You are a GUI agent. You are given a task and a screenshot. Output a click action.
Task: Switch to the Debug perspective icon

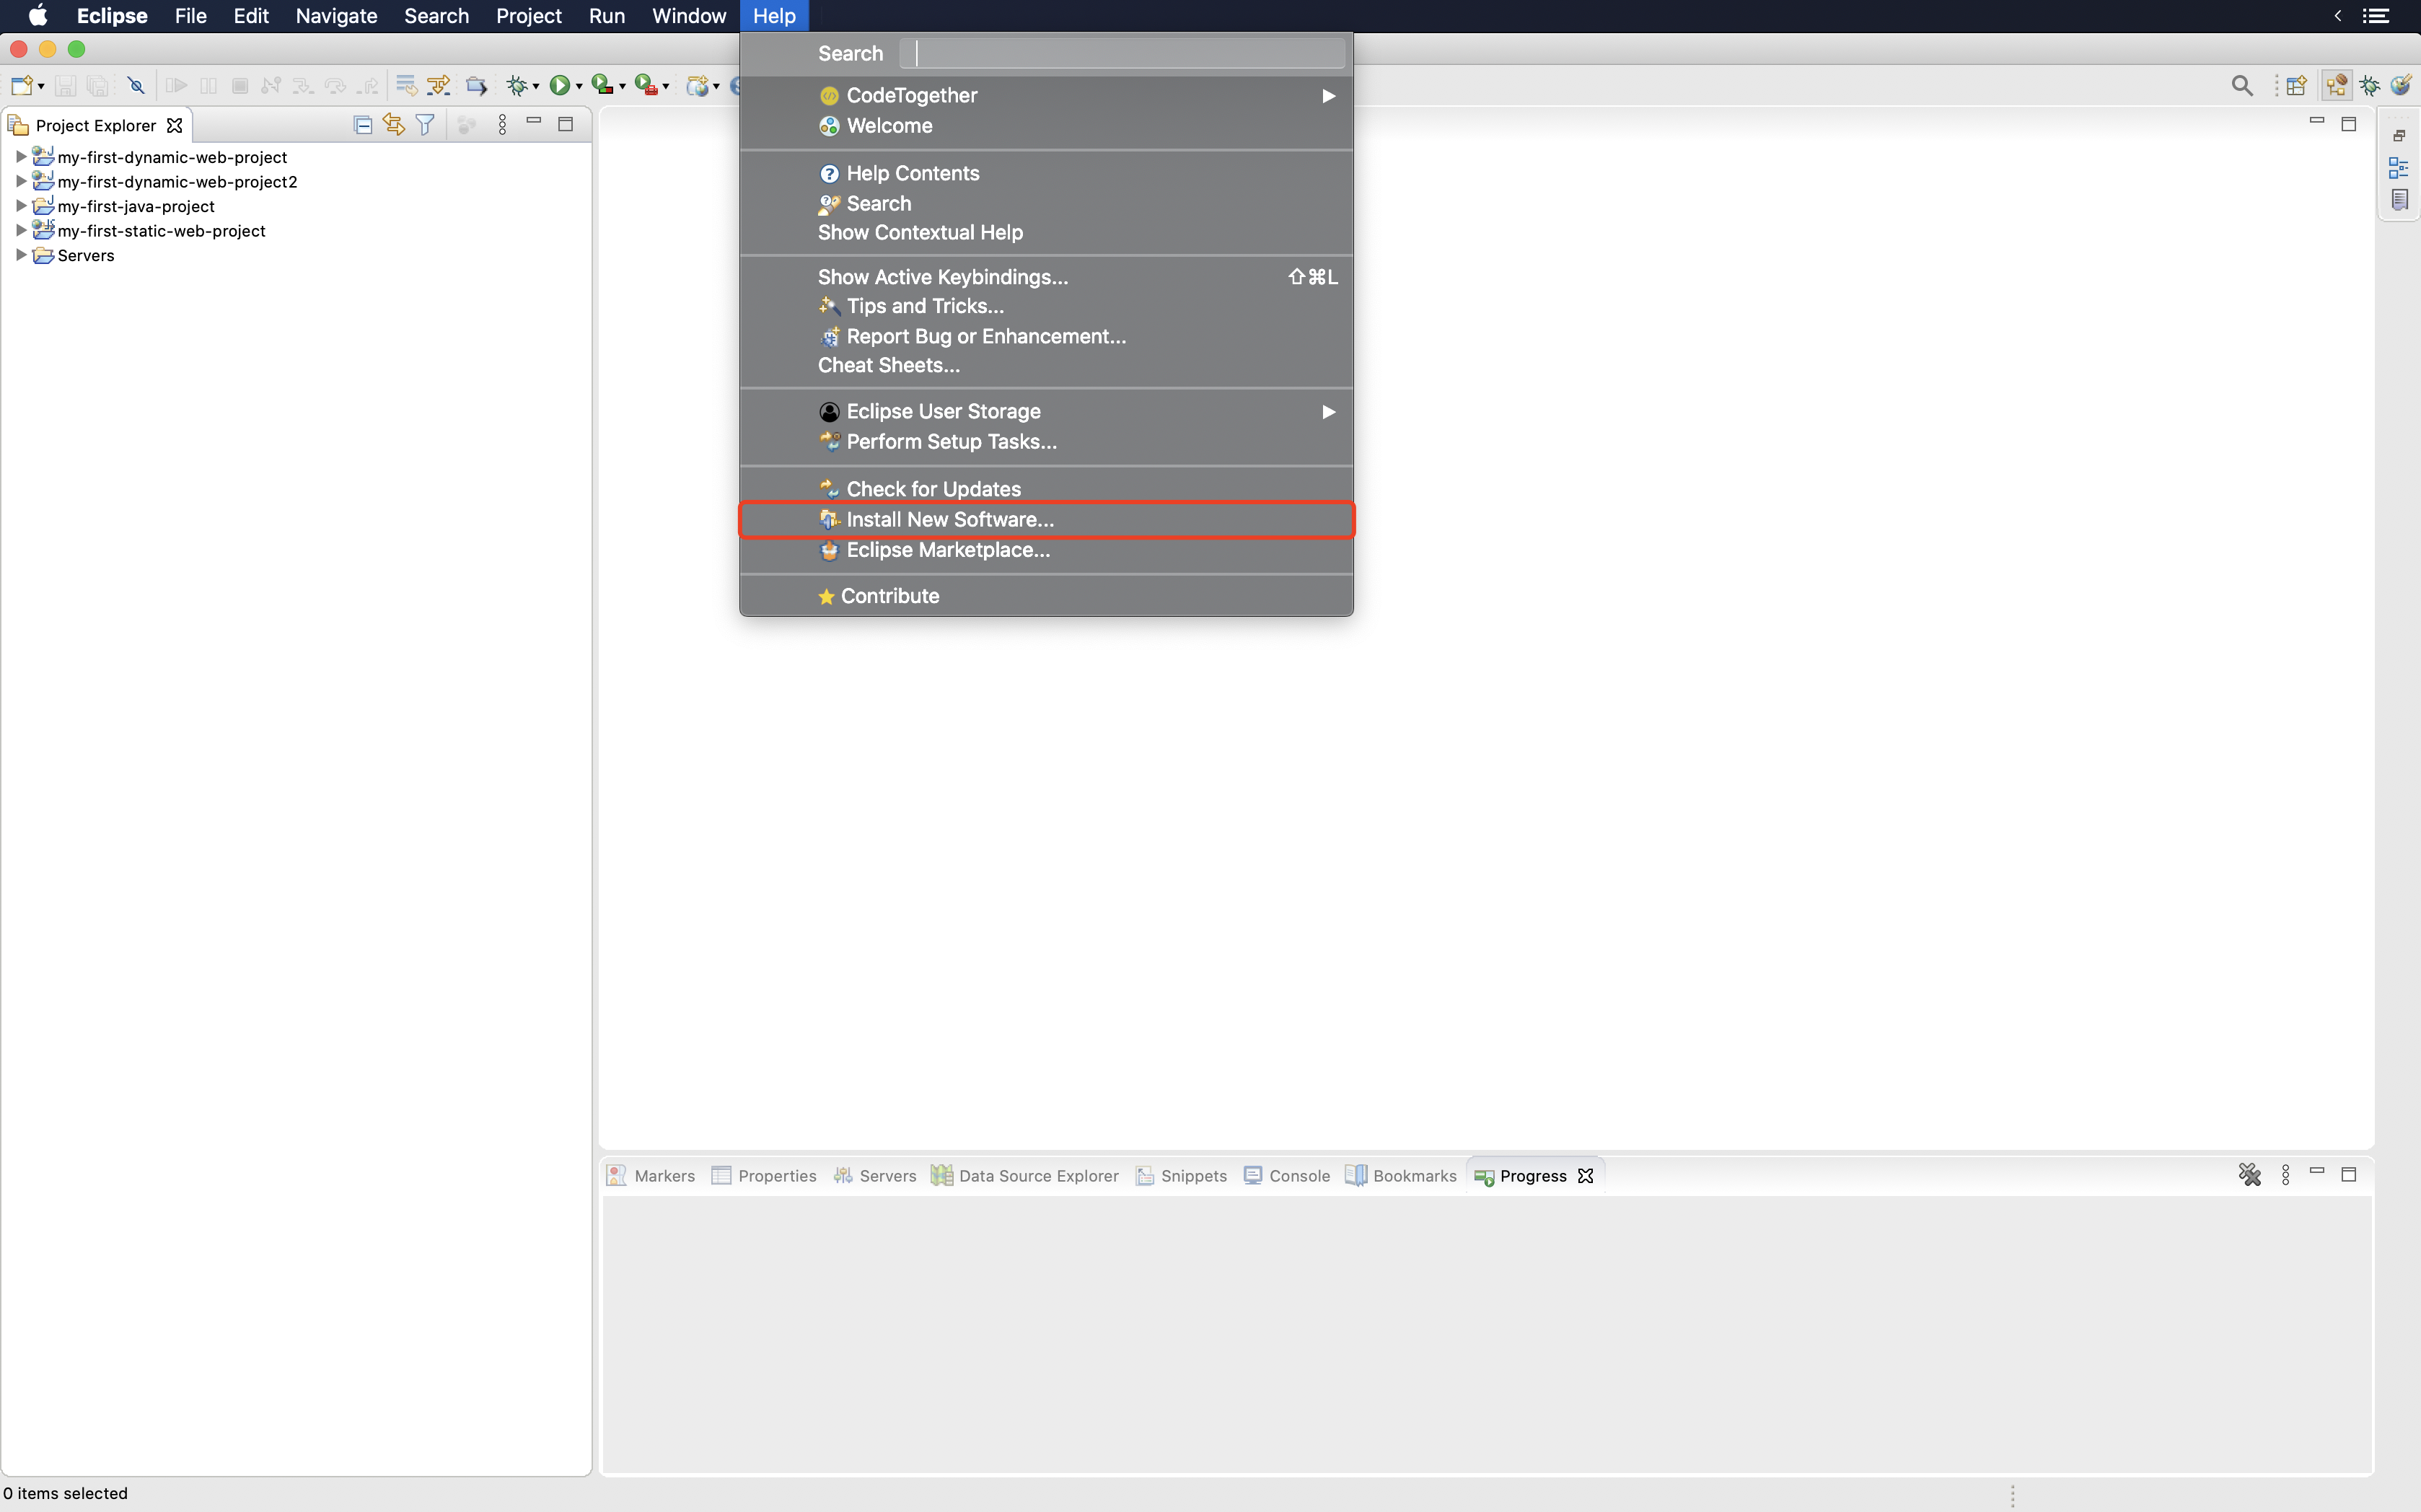[2370, 86]
